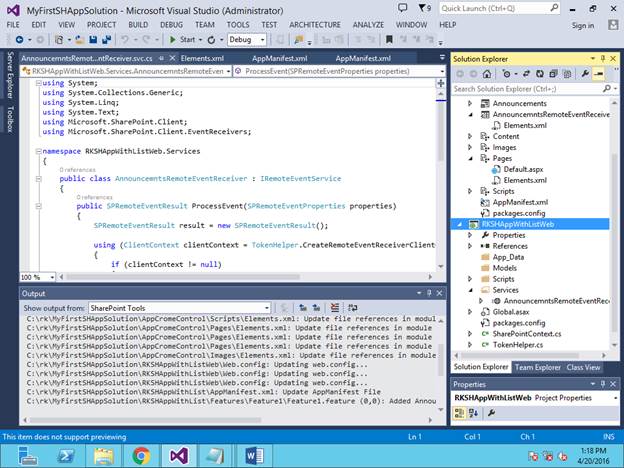Screen dimensions: 624x468
Task: Switch to the Team Explorer tab
Action: (538, 367)
